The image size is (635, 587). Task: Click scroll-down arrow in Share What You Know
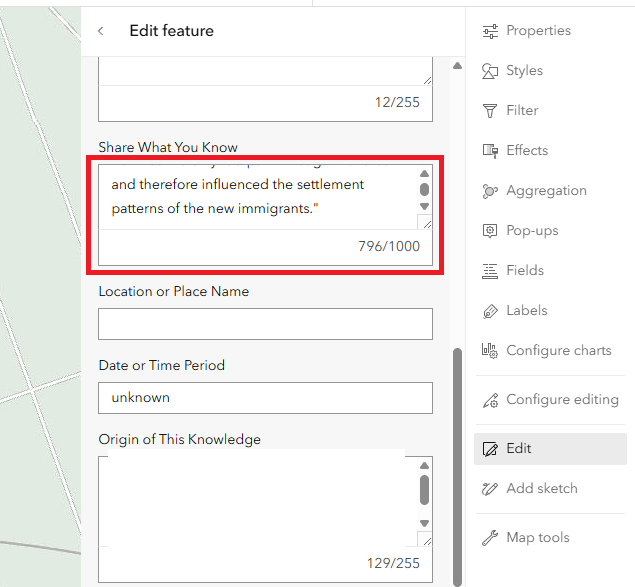[x=424, y=206]
